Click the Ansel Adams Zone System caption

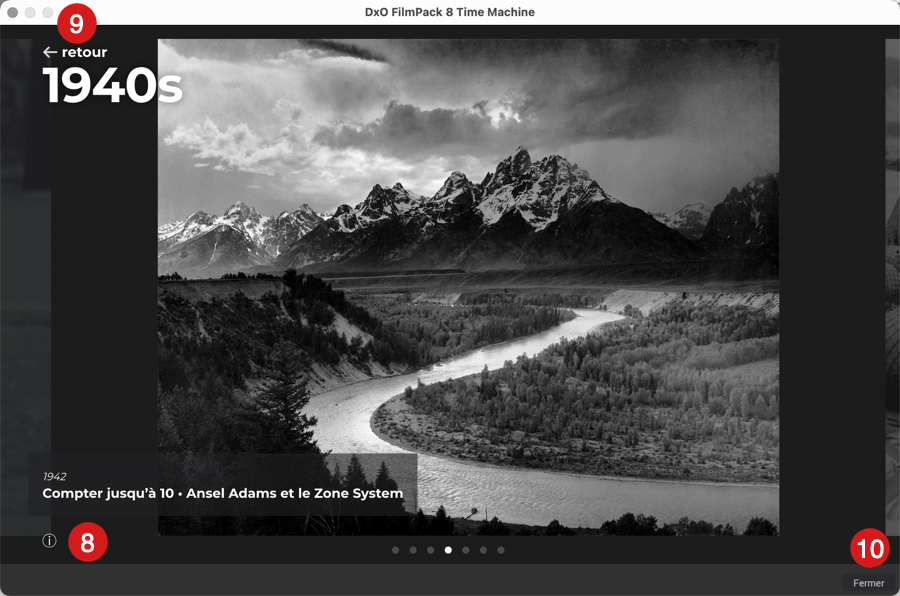[222, 493]
